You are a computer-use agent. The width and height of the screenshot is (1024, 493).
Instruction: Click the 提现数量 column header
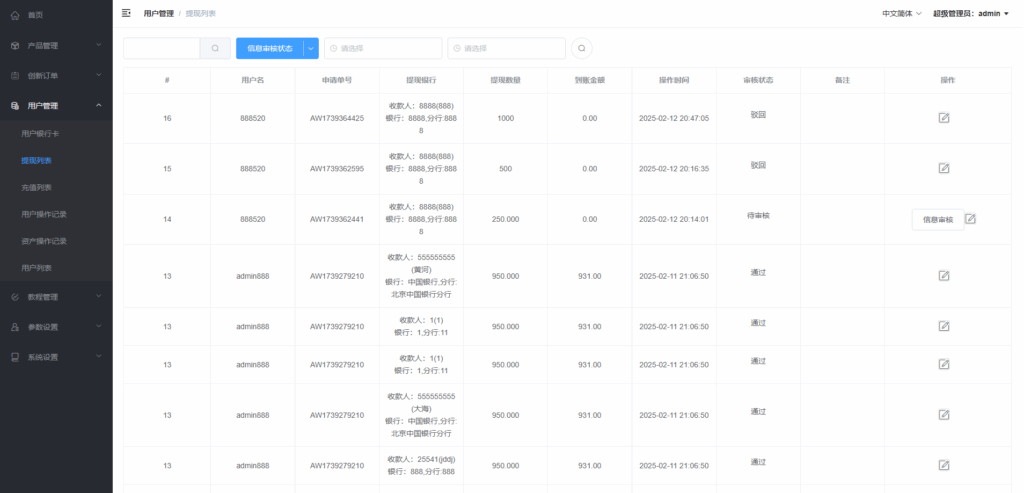point(505,80)
